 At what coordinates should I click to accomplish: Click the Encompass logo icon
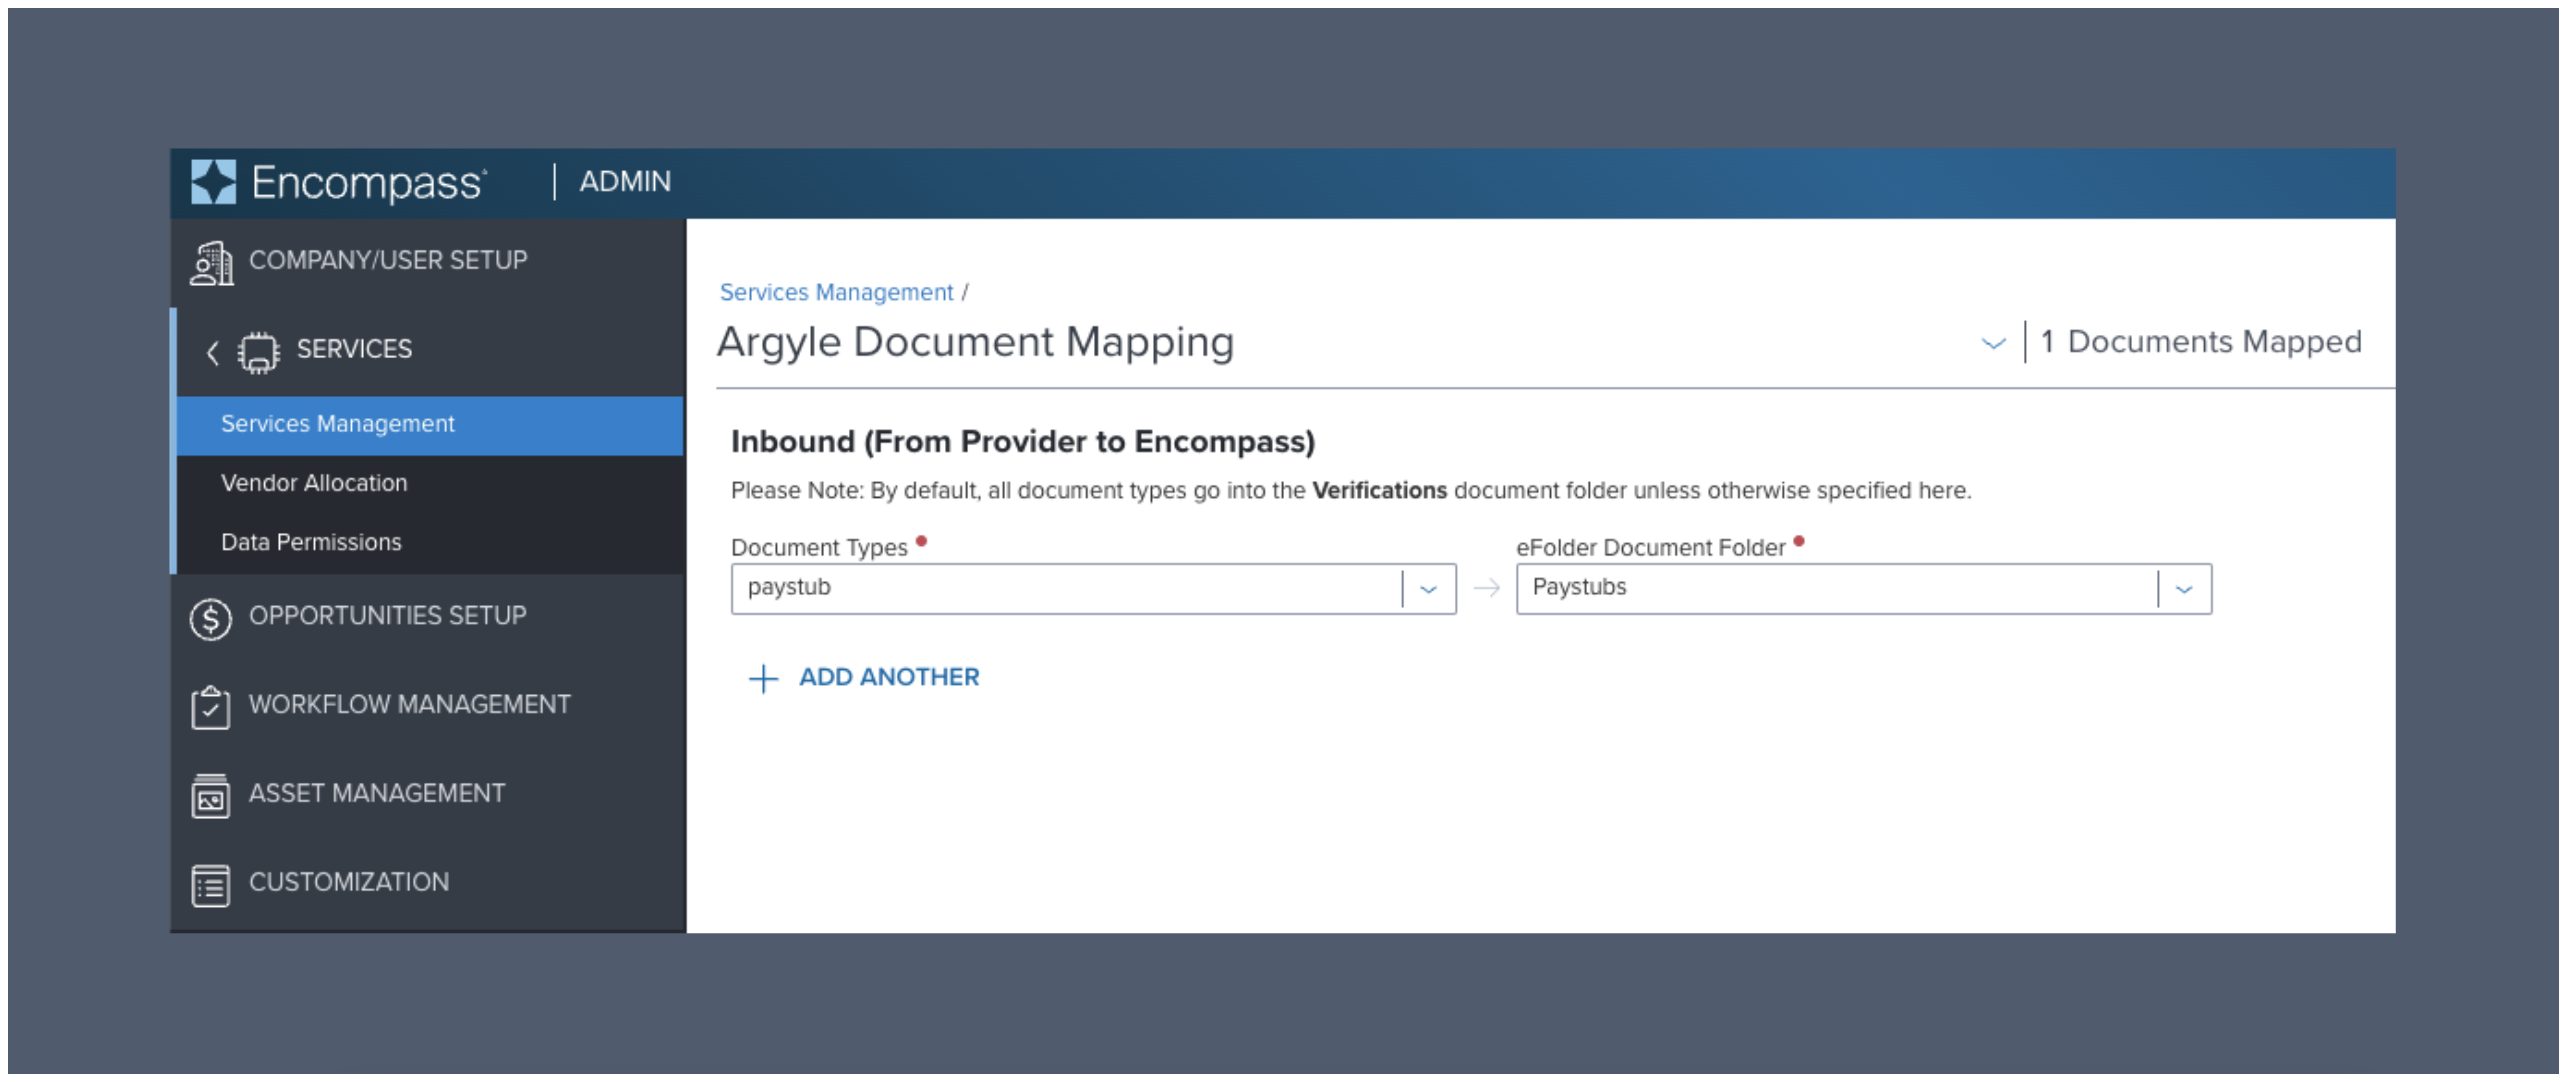(x=214, y=180)
